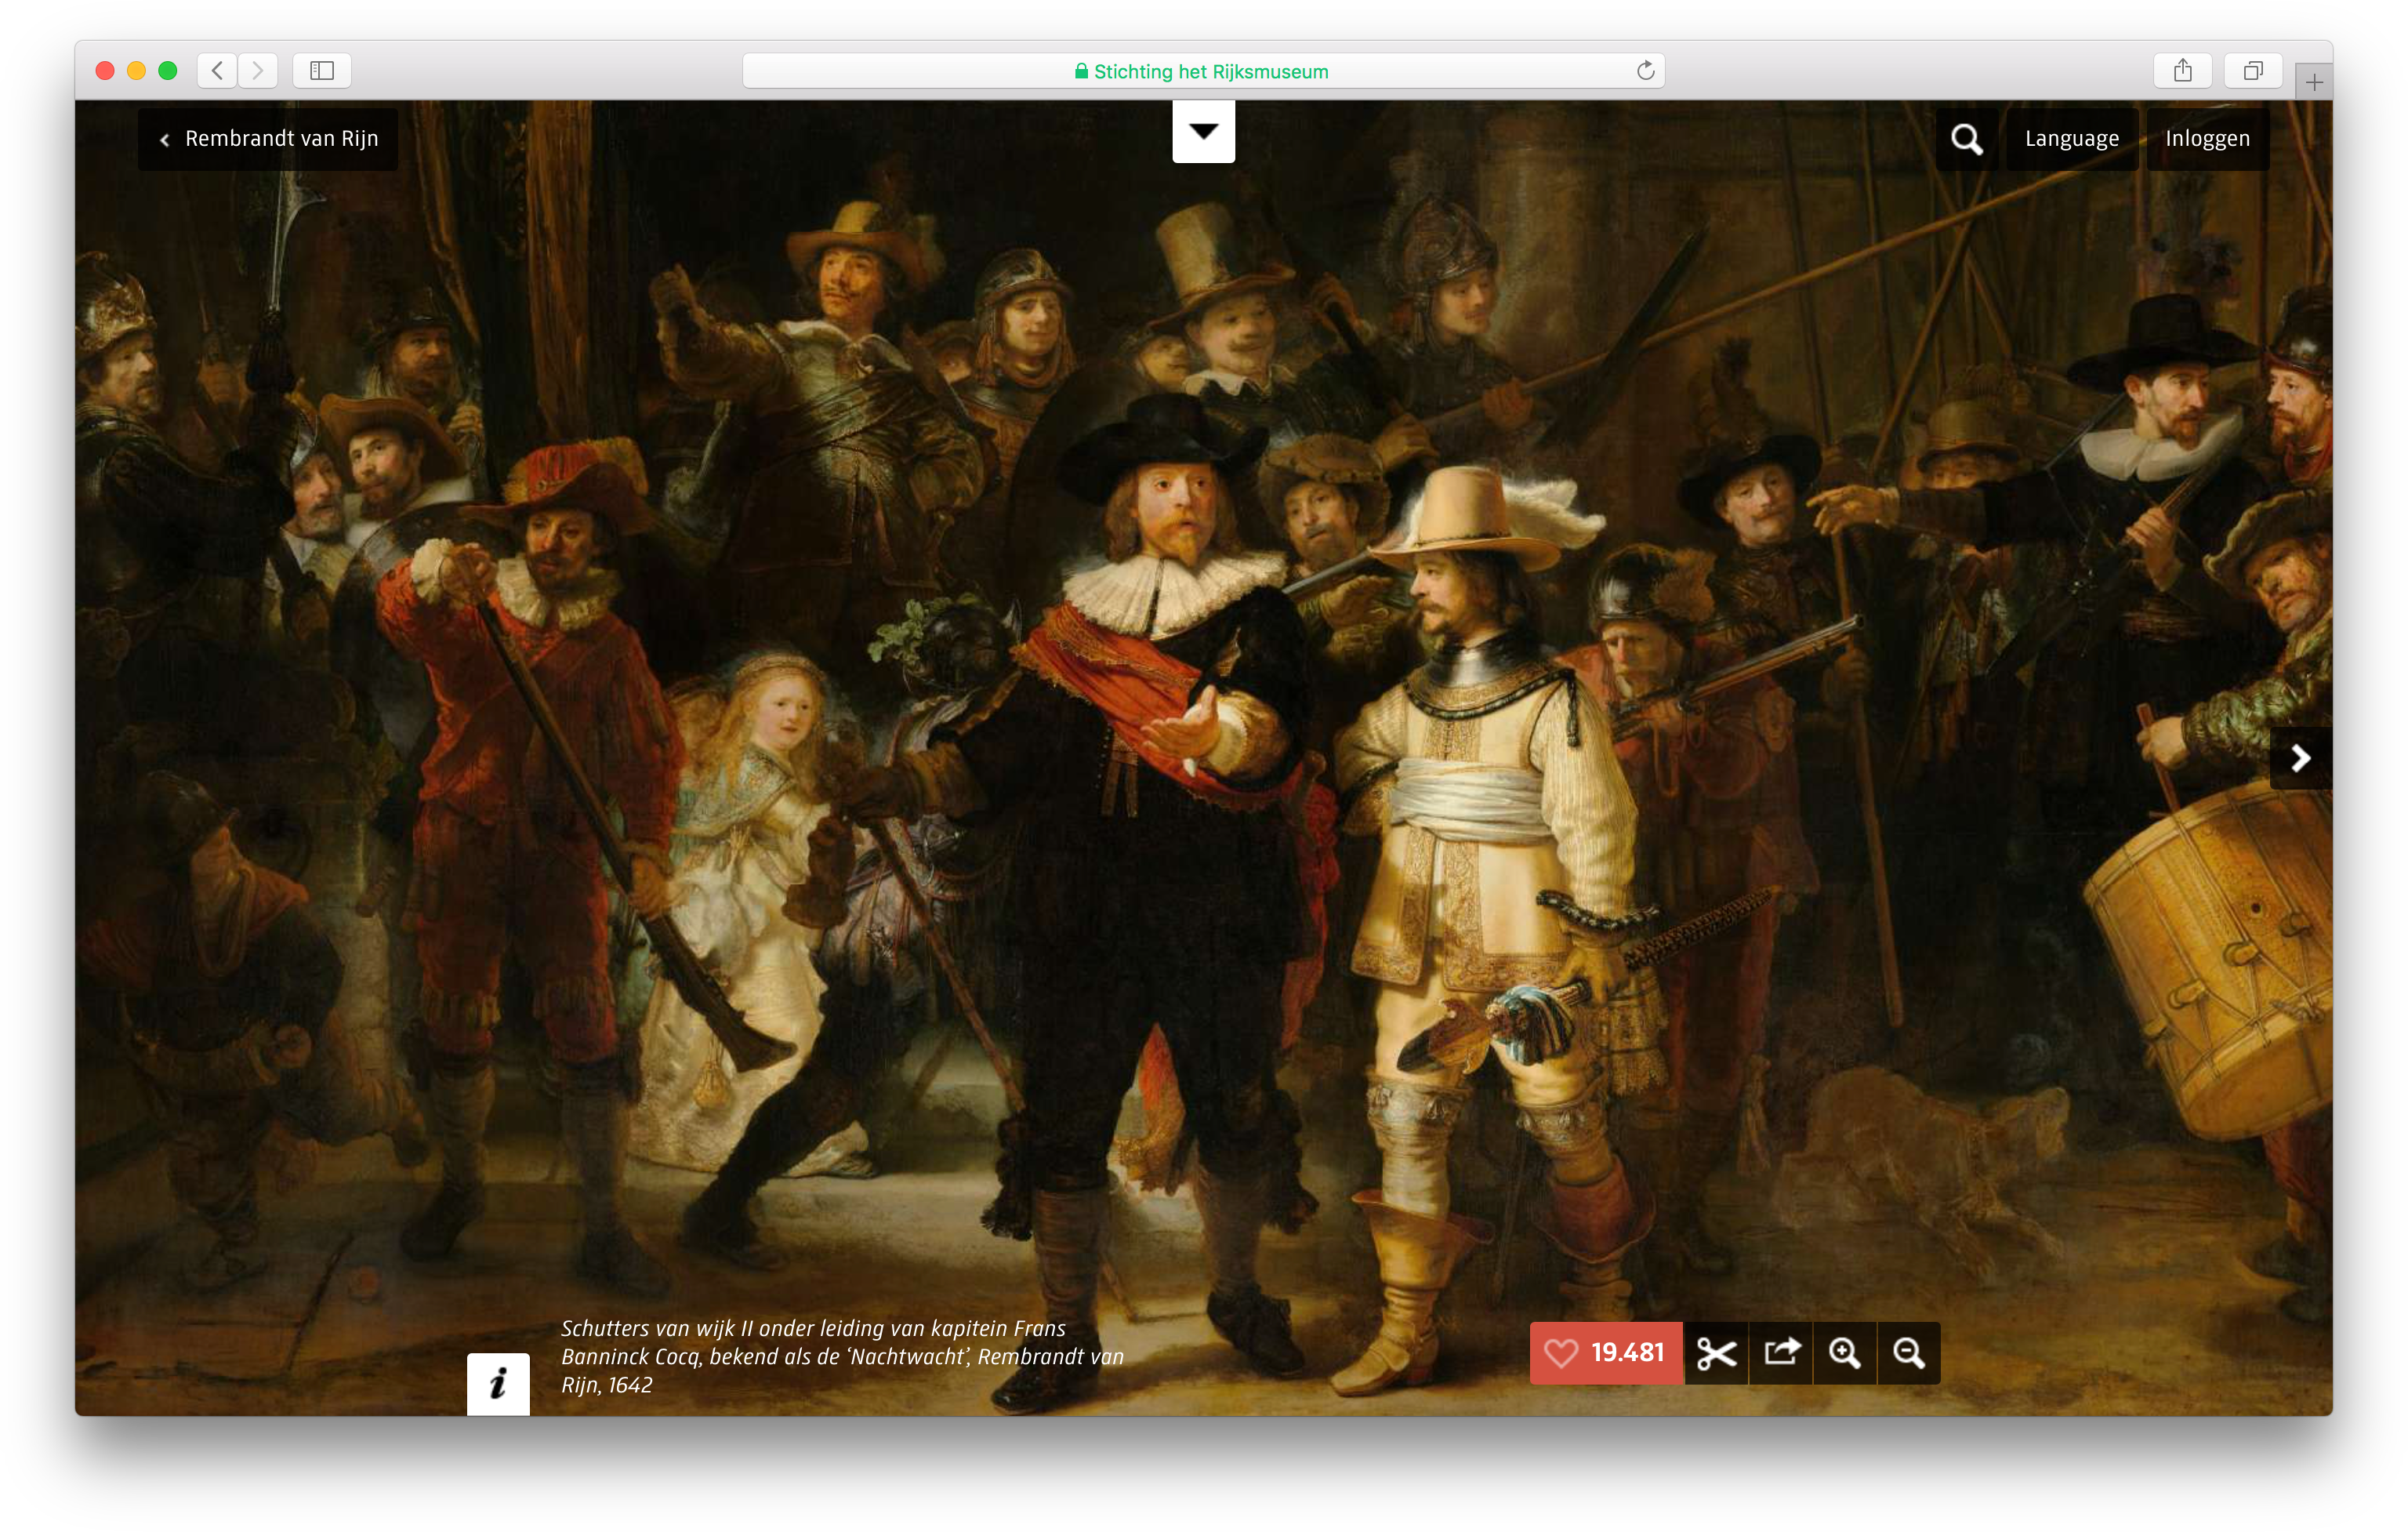
Task: Go forward in Safari history
Action: [258, 70]
